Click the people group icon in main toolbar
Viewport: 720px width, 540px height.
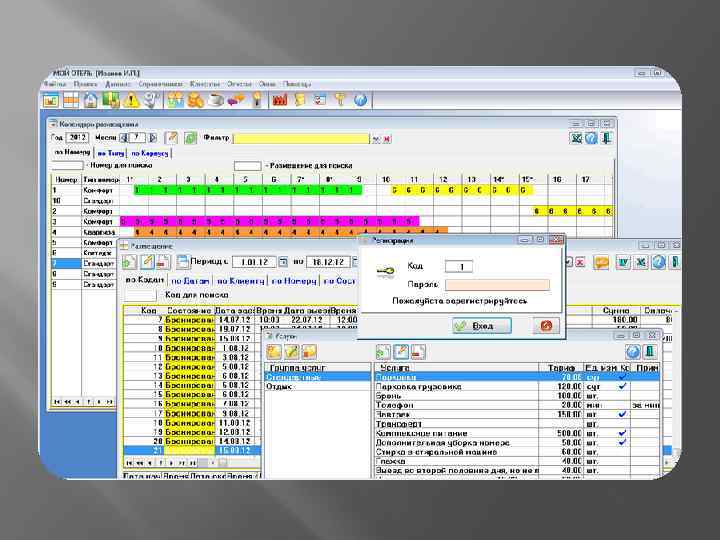(175, 100)
